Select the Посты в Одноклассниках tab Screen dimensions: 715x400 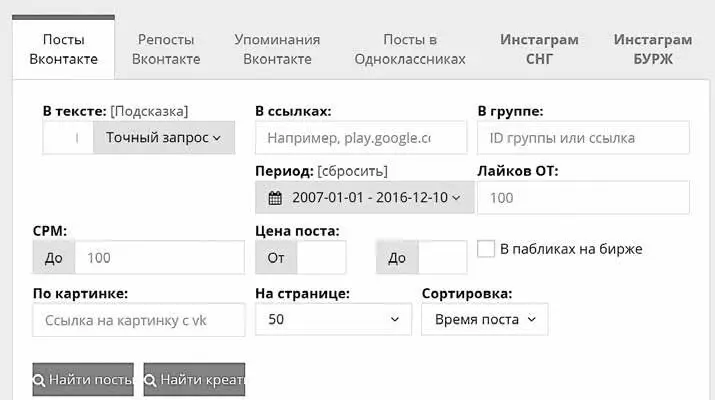410,49
